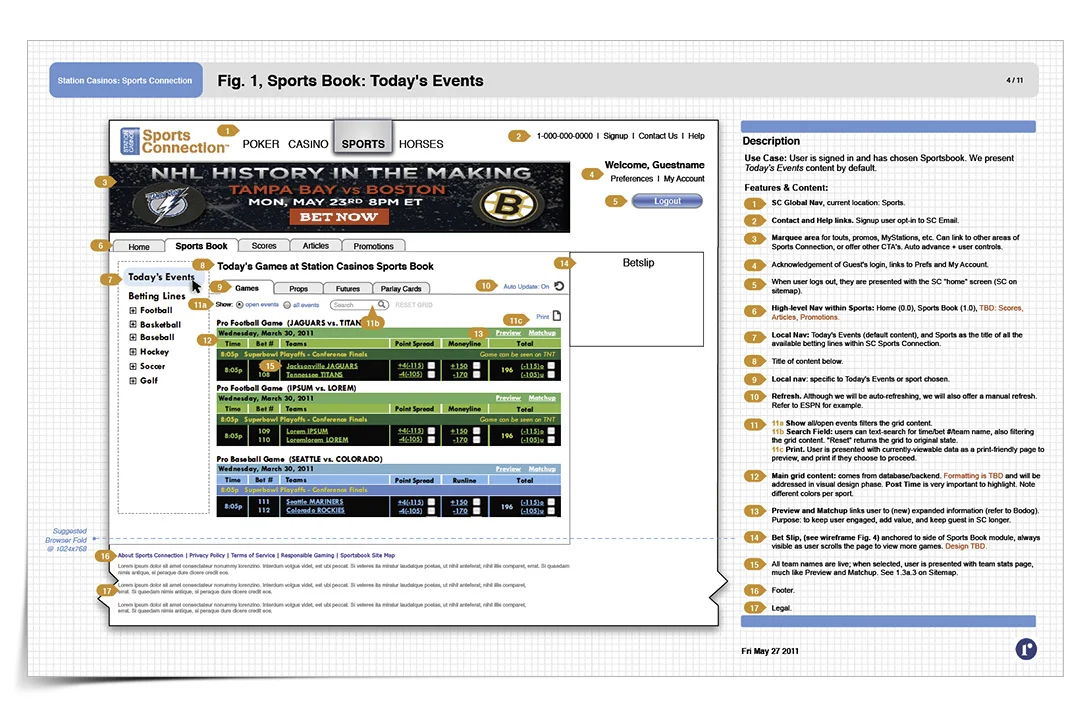The image size is (1082, 706).
Task: Open Matchup for the SEATTLE vs. COLORADO game
Action: click(542, 469)
